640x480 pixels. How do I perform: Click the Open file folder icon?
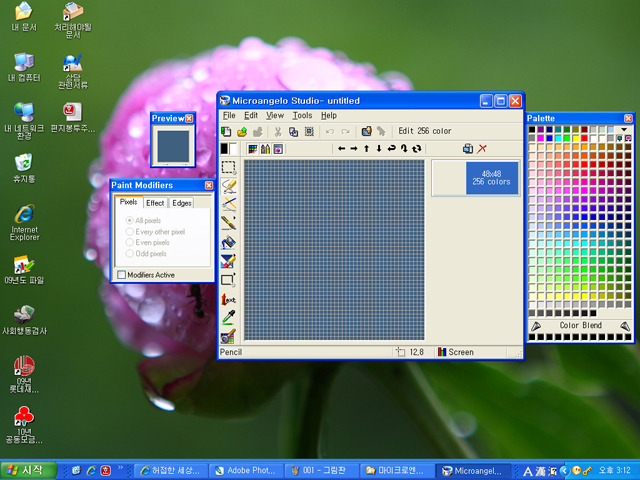pos(242,131)
